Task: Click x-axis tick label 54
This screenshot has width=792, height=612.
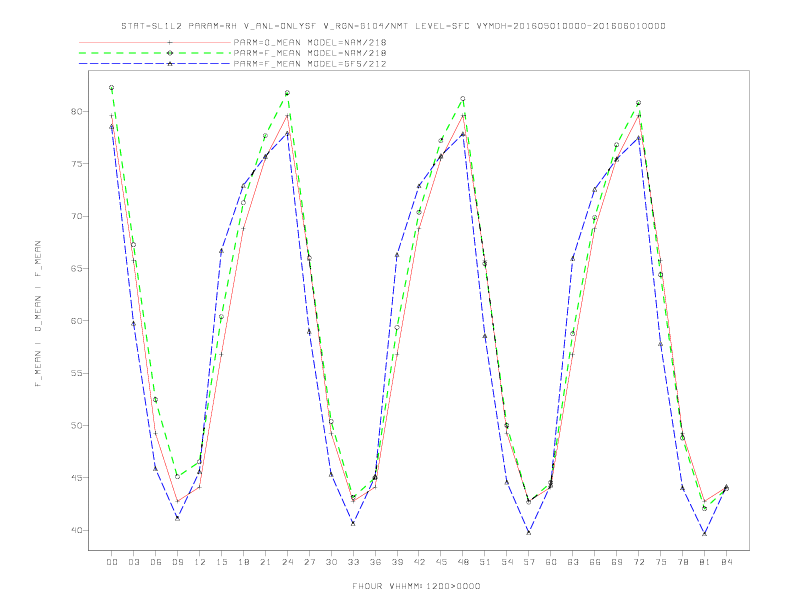Action: click(507, 562)
